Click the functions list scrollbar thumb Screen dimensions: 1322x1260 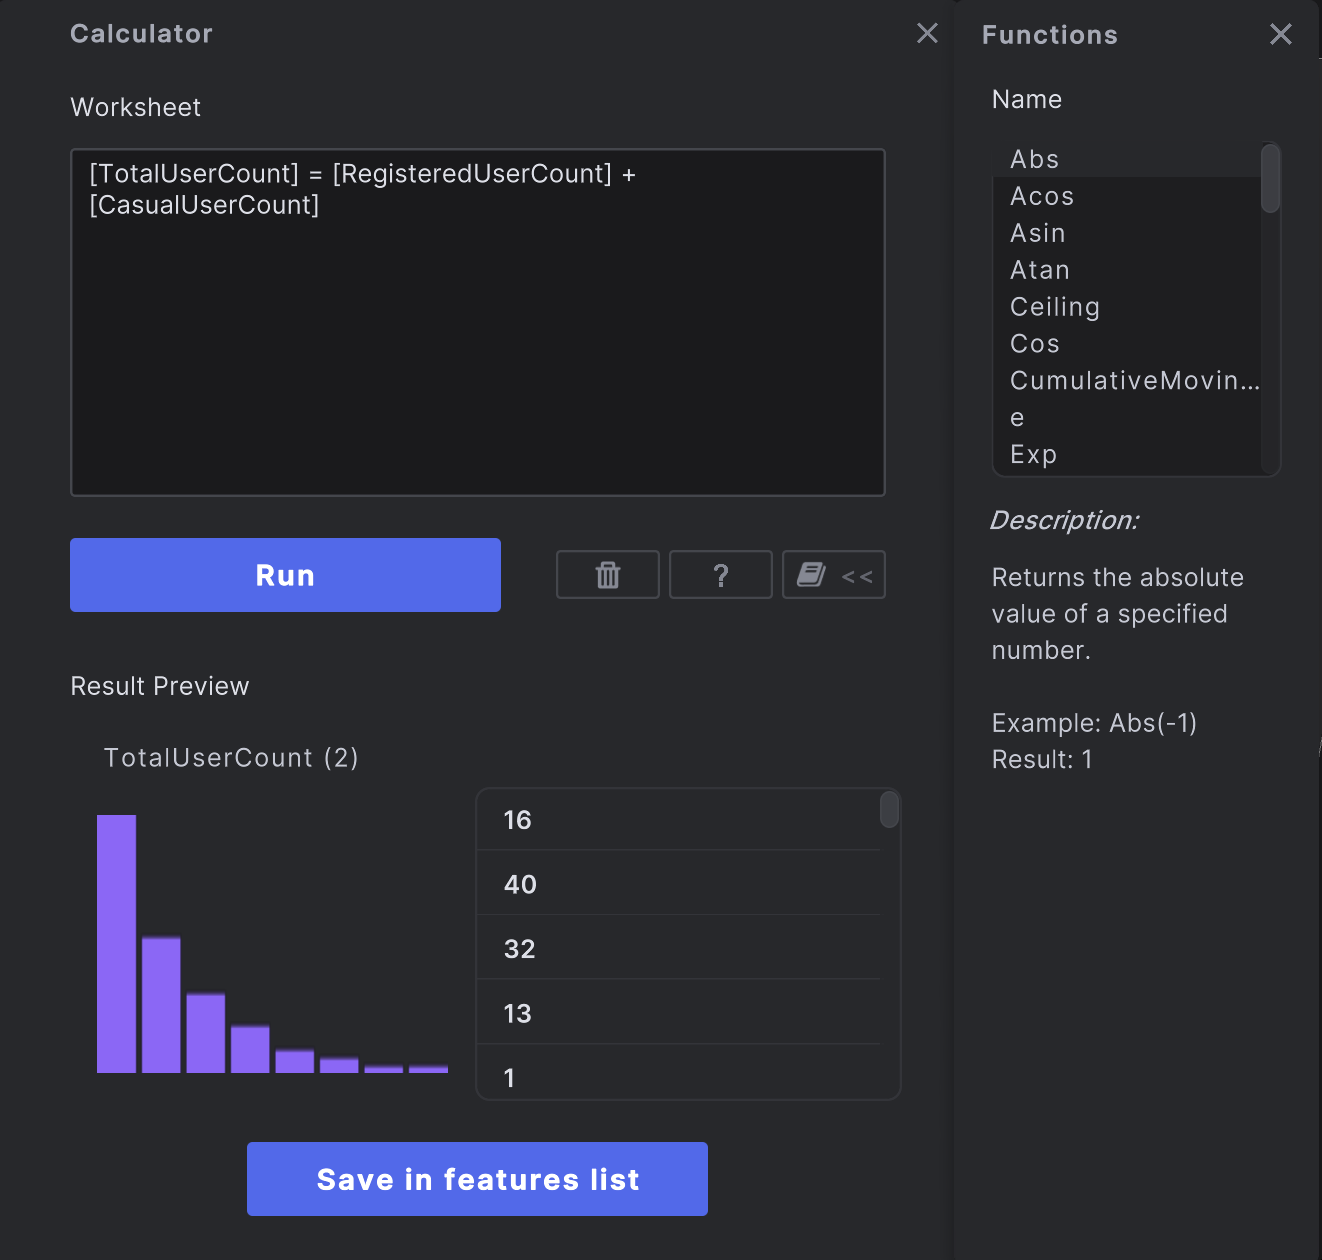pyautogui.click(x=1270, y=178)
